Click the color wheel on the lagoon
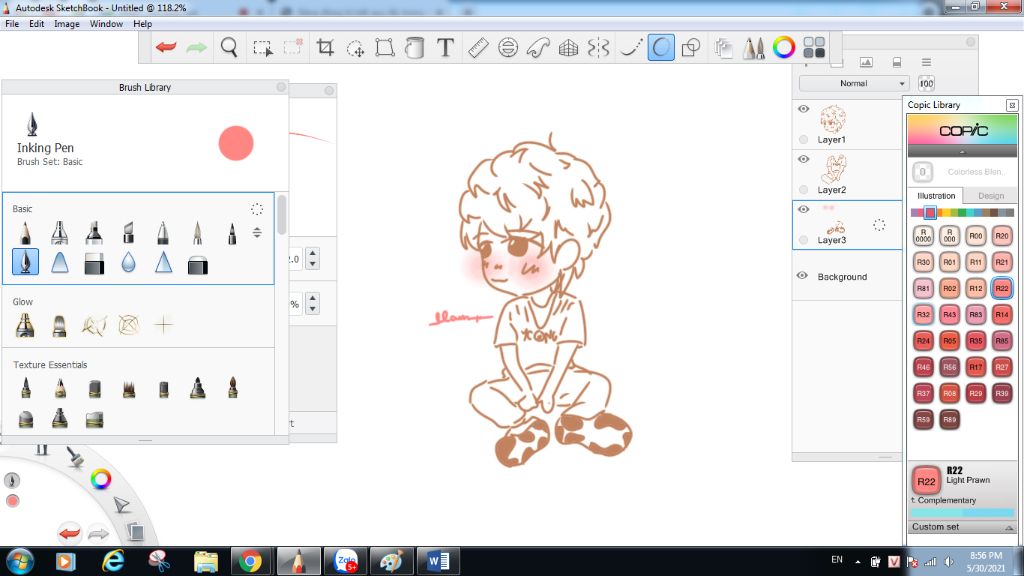The height and width of the screenshot is (576, 1024). click(x=101, y=479)
